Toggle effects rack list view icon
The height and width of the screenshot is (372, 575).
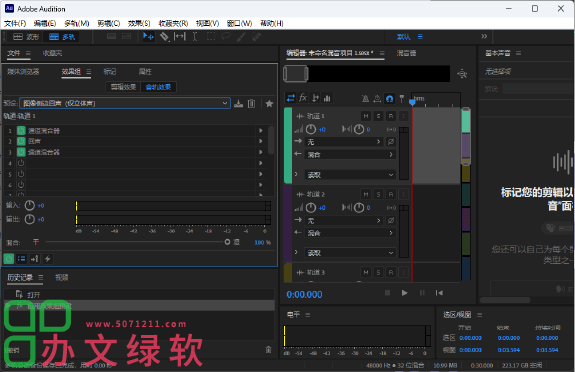click(x=22, y=259)
